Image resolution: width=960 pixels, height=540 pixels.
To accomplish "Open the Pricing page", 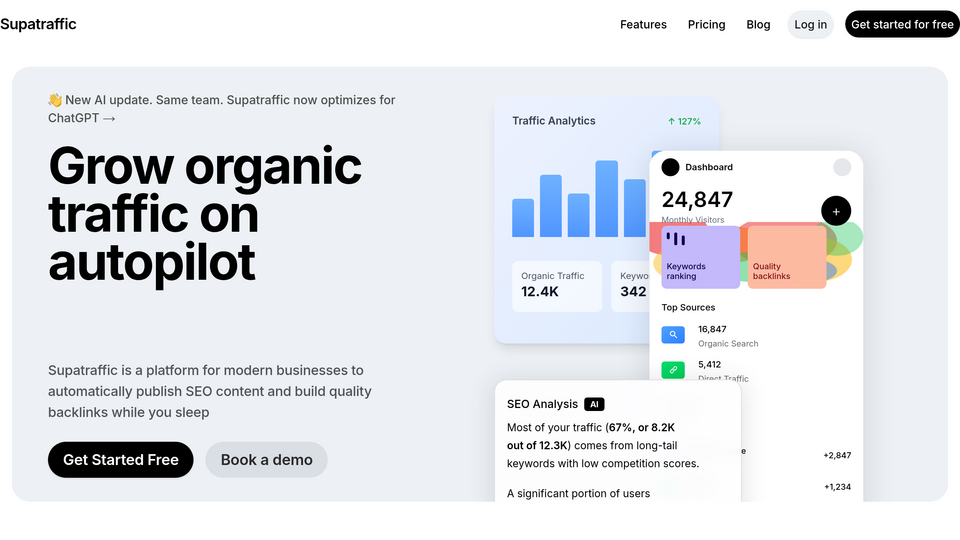I will pos(706,24).
